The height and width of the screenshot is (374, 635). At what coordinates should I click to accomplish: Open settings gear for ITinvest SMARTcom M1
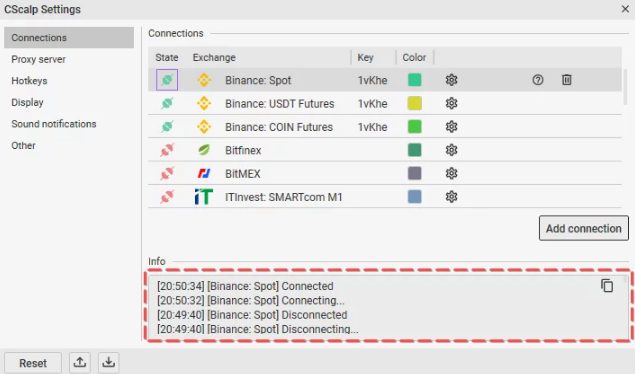click(451, 197)
